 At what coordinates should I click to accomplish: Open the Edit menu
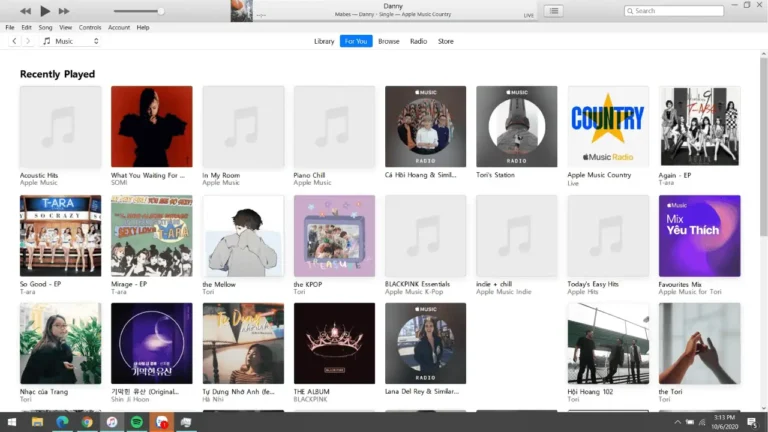pyautogui.click(x=26, y=27)
